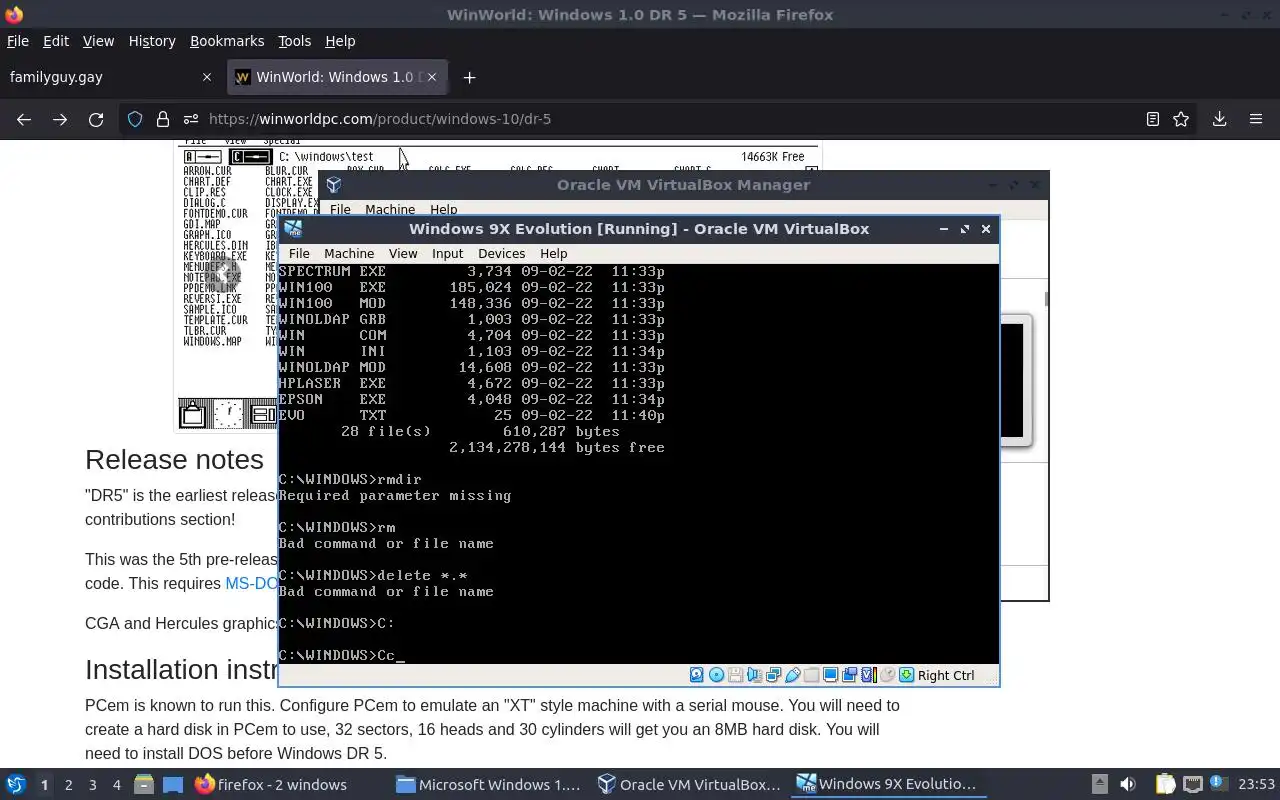Open the Firefox hamburger application menu
This screenshot has height=800, width=1280.
pos(1256,119)
